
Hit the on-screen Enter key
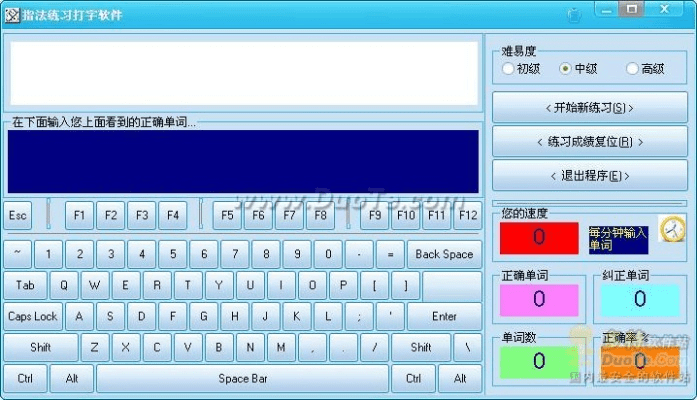pyautogui.click(x=444, y=316)
